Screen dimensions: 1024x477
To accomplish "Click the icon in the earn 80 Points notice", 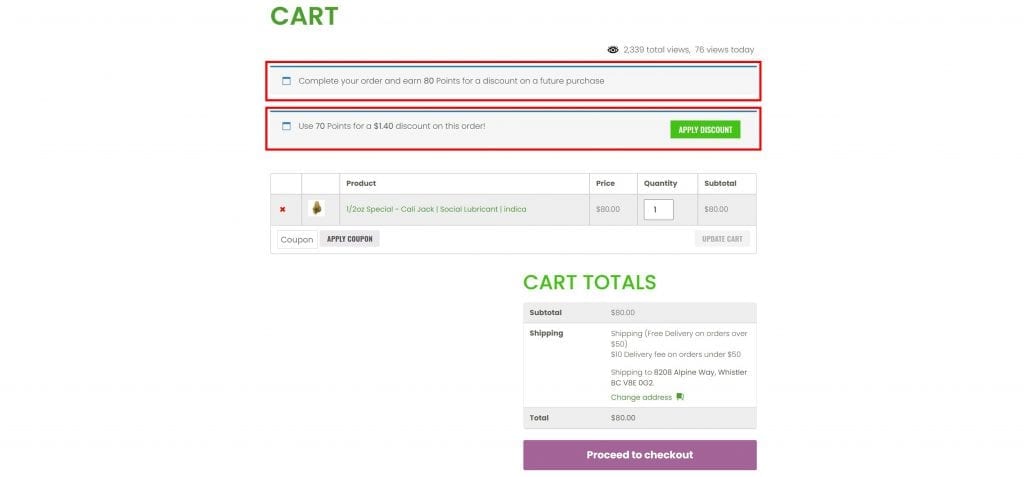I will click(286, 81).
